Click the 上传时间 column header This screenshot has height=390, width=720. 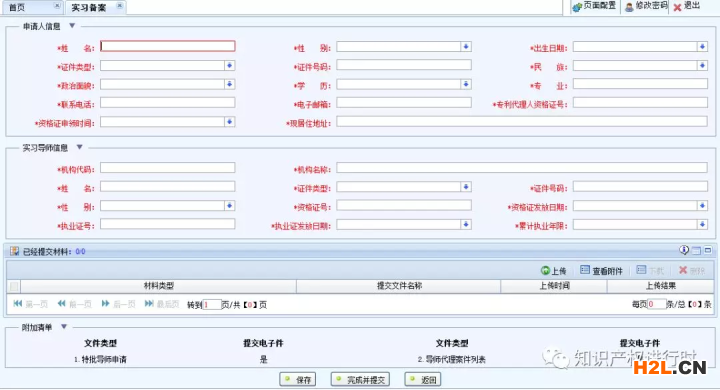554,286
